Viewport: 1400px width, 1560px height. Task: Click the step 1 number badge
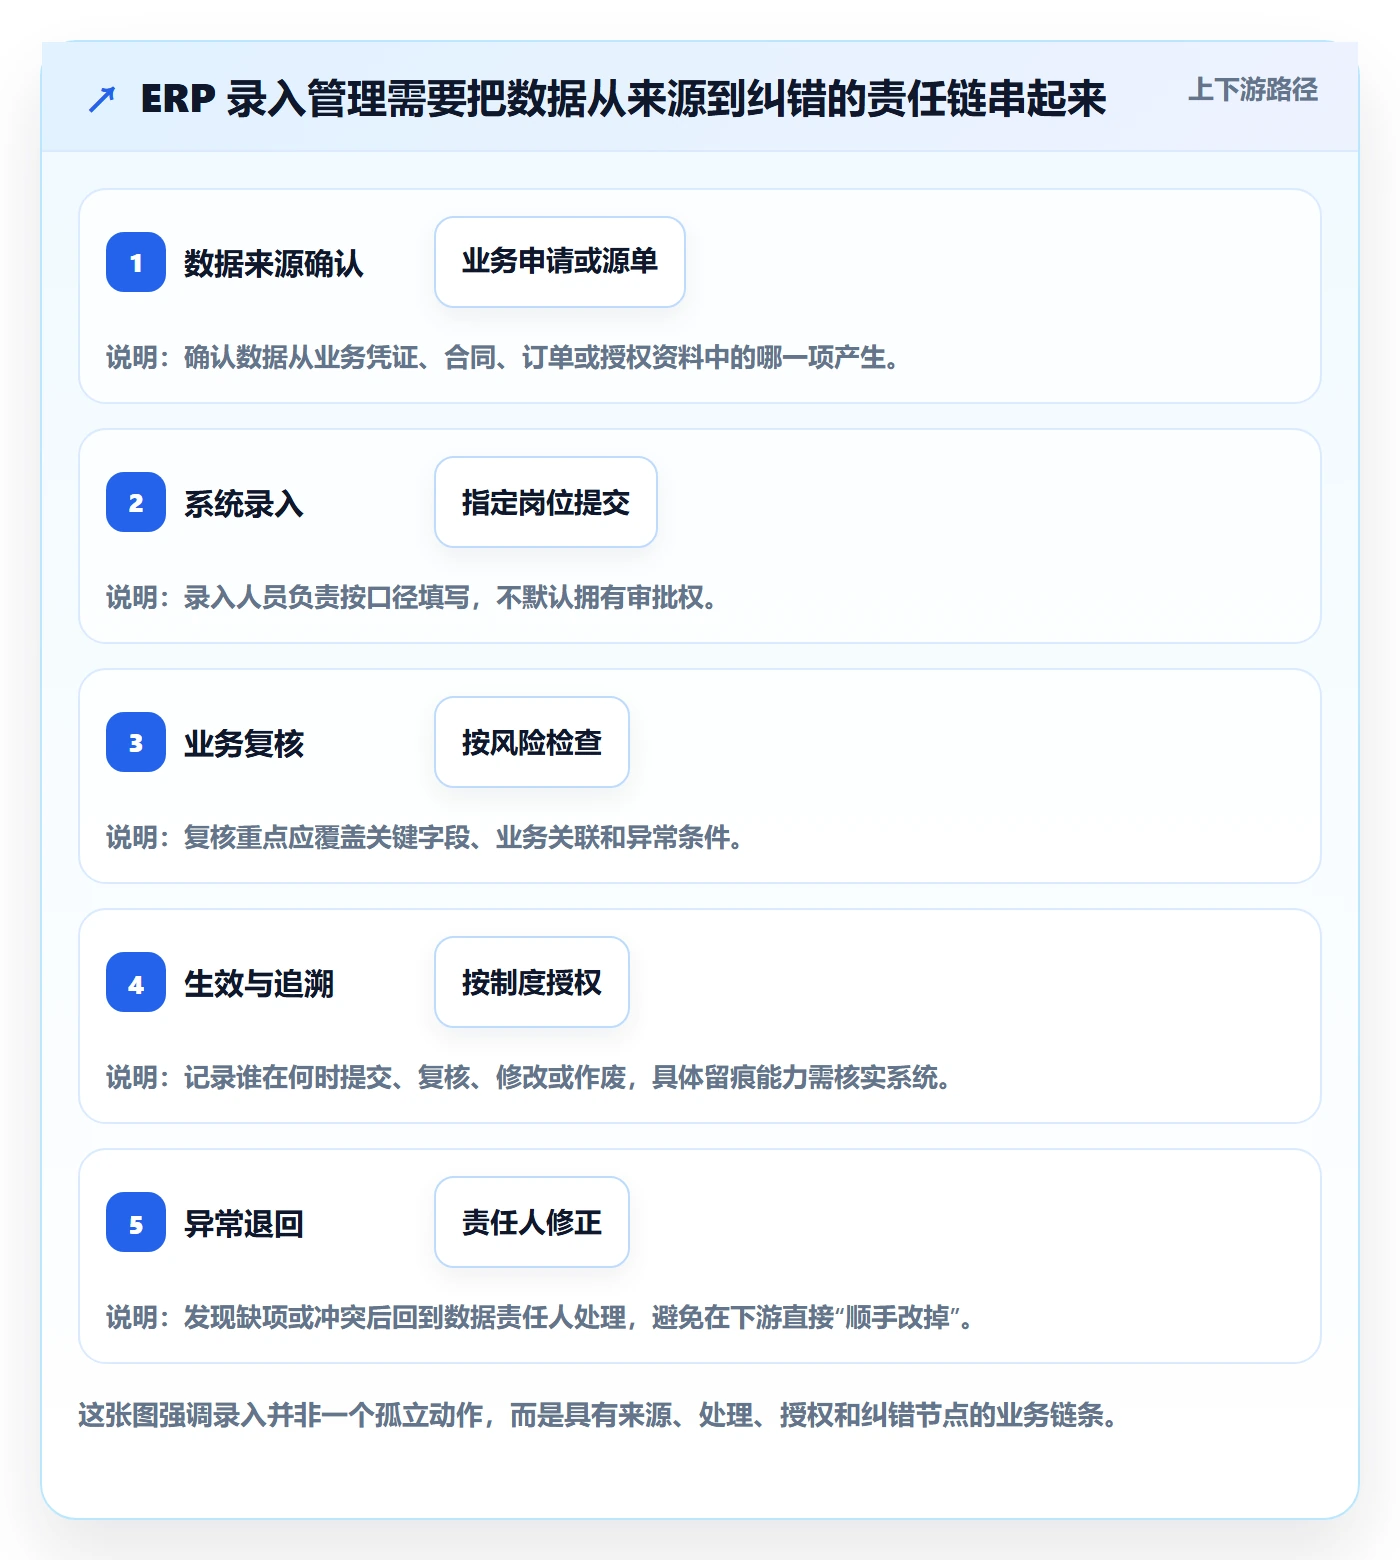tap(136, 262)
